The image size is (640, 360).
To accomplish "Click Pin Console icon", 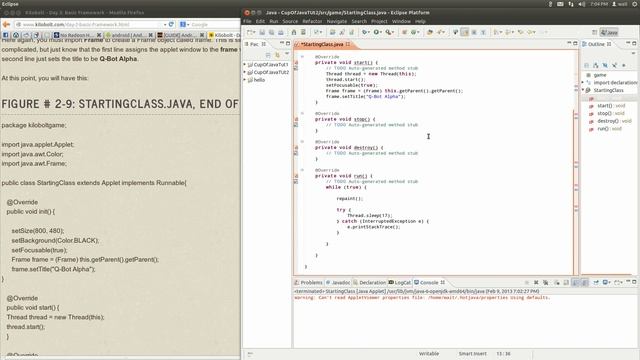I will click(596, 282).
